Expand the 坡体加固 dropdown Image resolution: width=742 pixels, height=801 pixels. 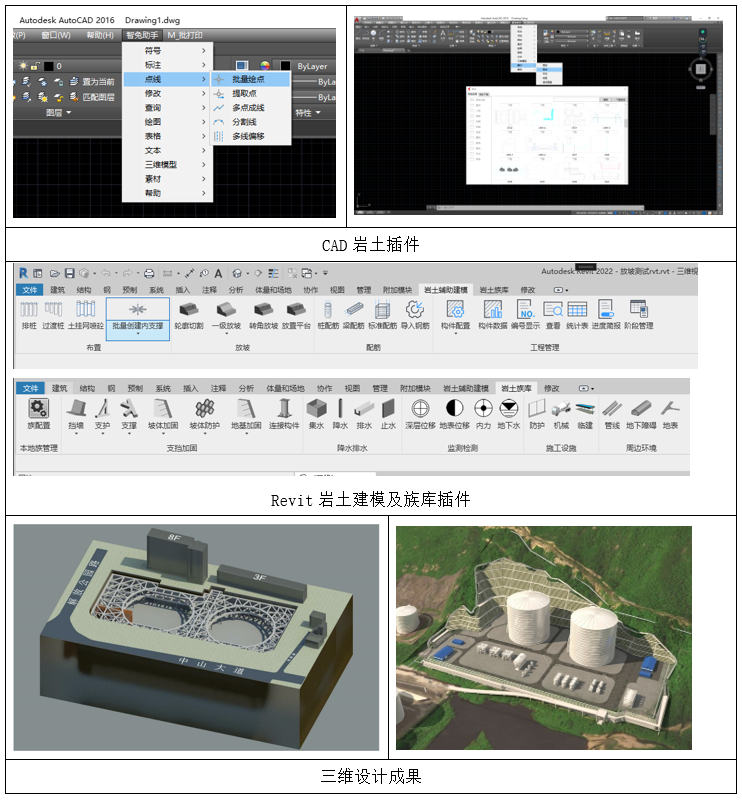click(163, 434)
